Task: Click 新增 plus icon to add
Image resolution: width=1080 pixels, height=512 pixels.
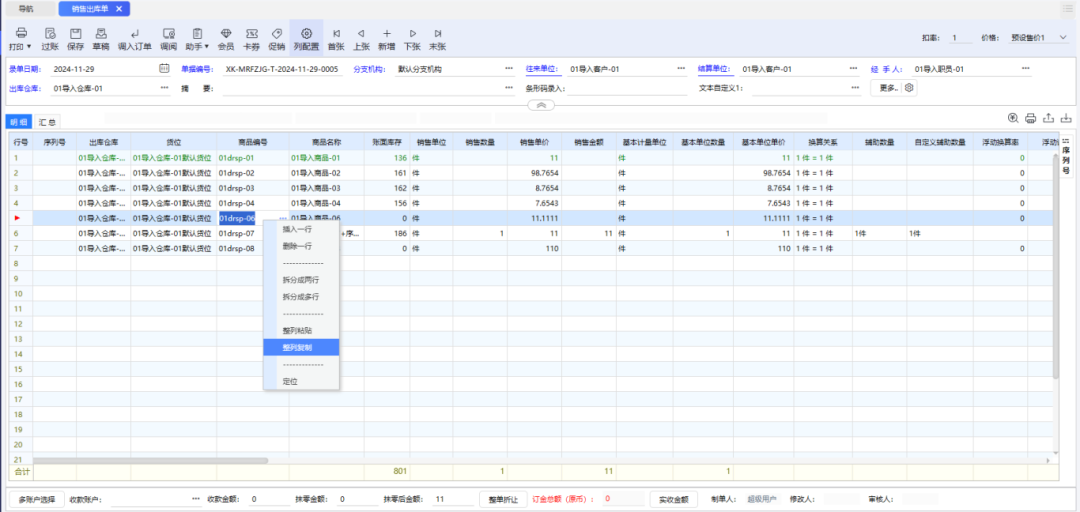Action: tap(387, 38)
